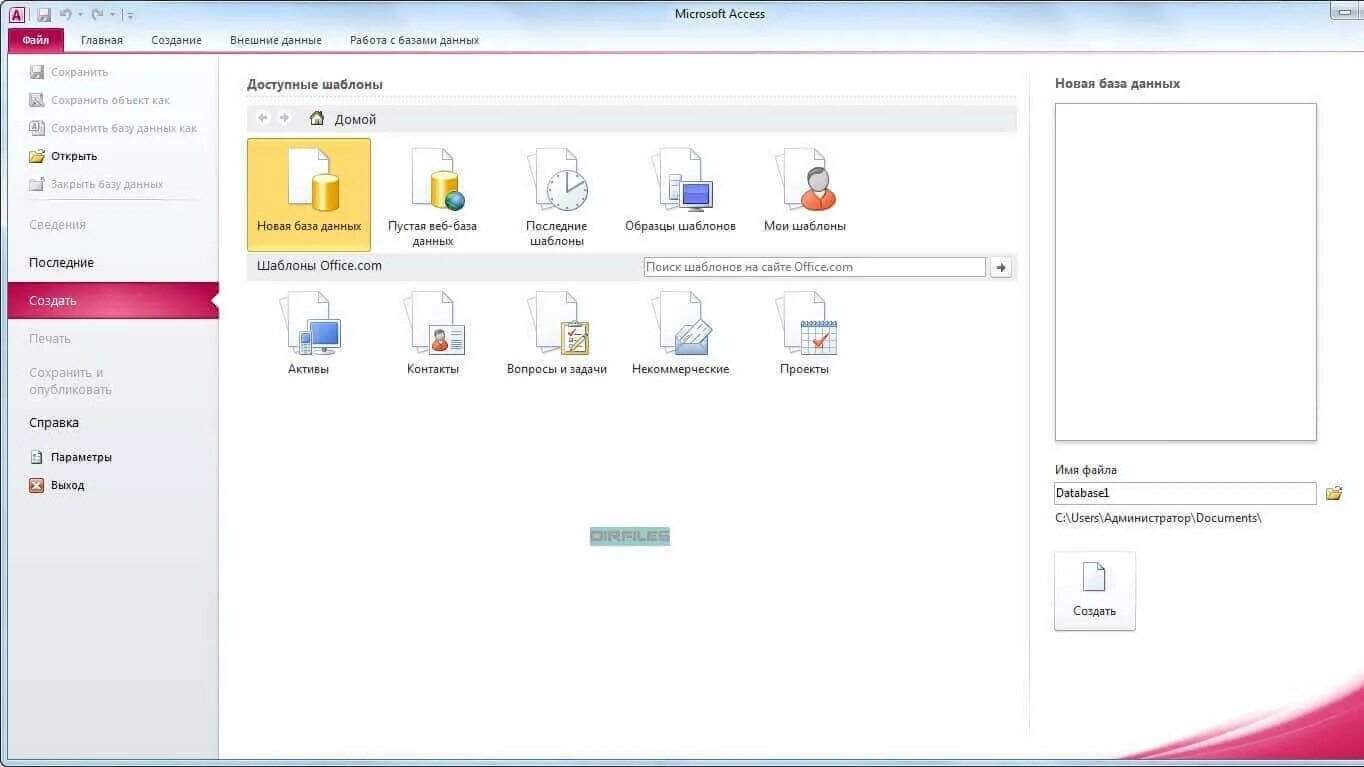This screenshot has width=1364, height=767.
Task: Open Последние шаблоны clock icon
Action: (x=557, y=180)
